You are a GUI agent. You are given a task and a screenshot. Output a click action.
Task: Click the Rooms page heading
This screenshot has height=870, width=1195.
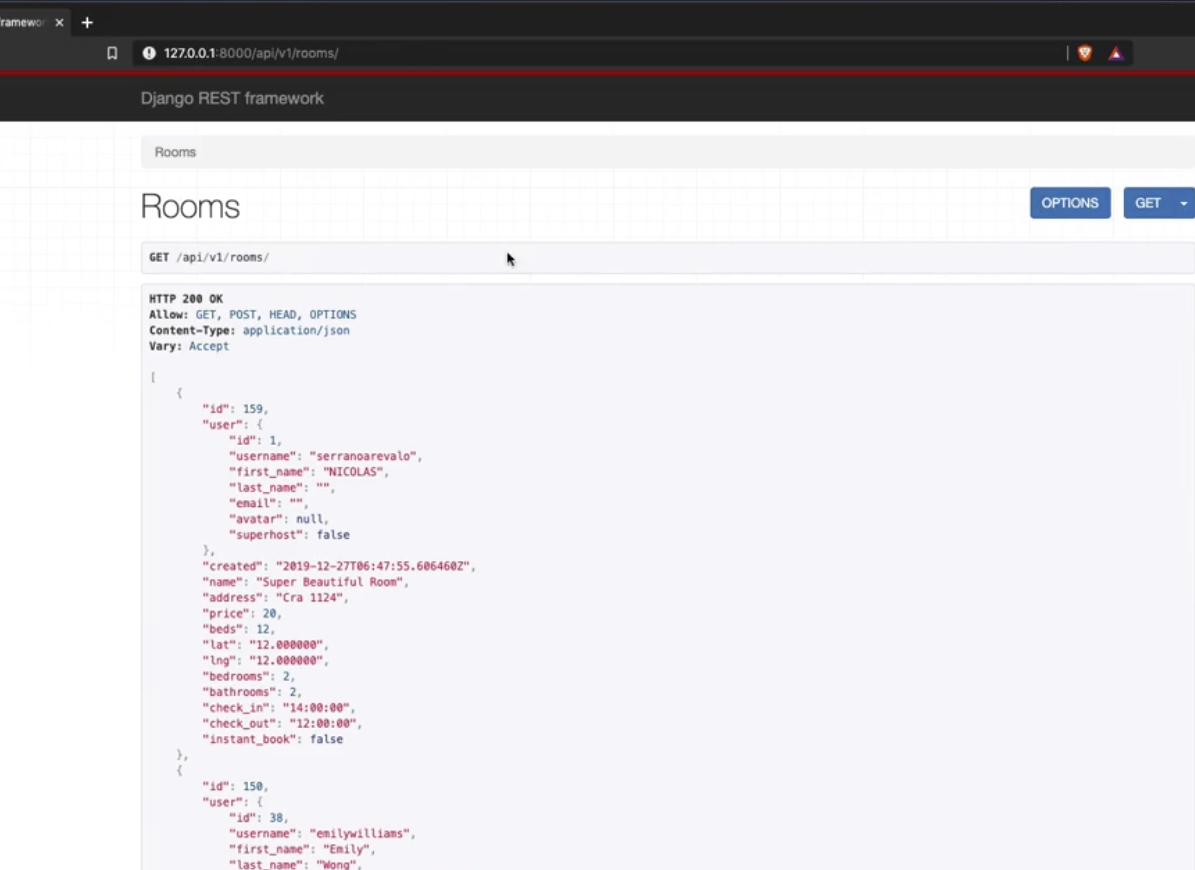190,206
